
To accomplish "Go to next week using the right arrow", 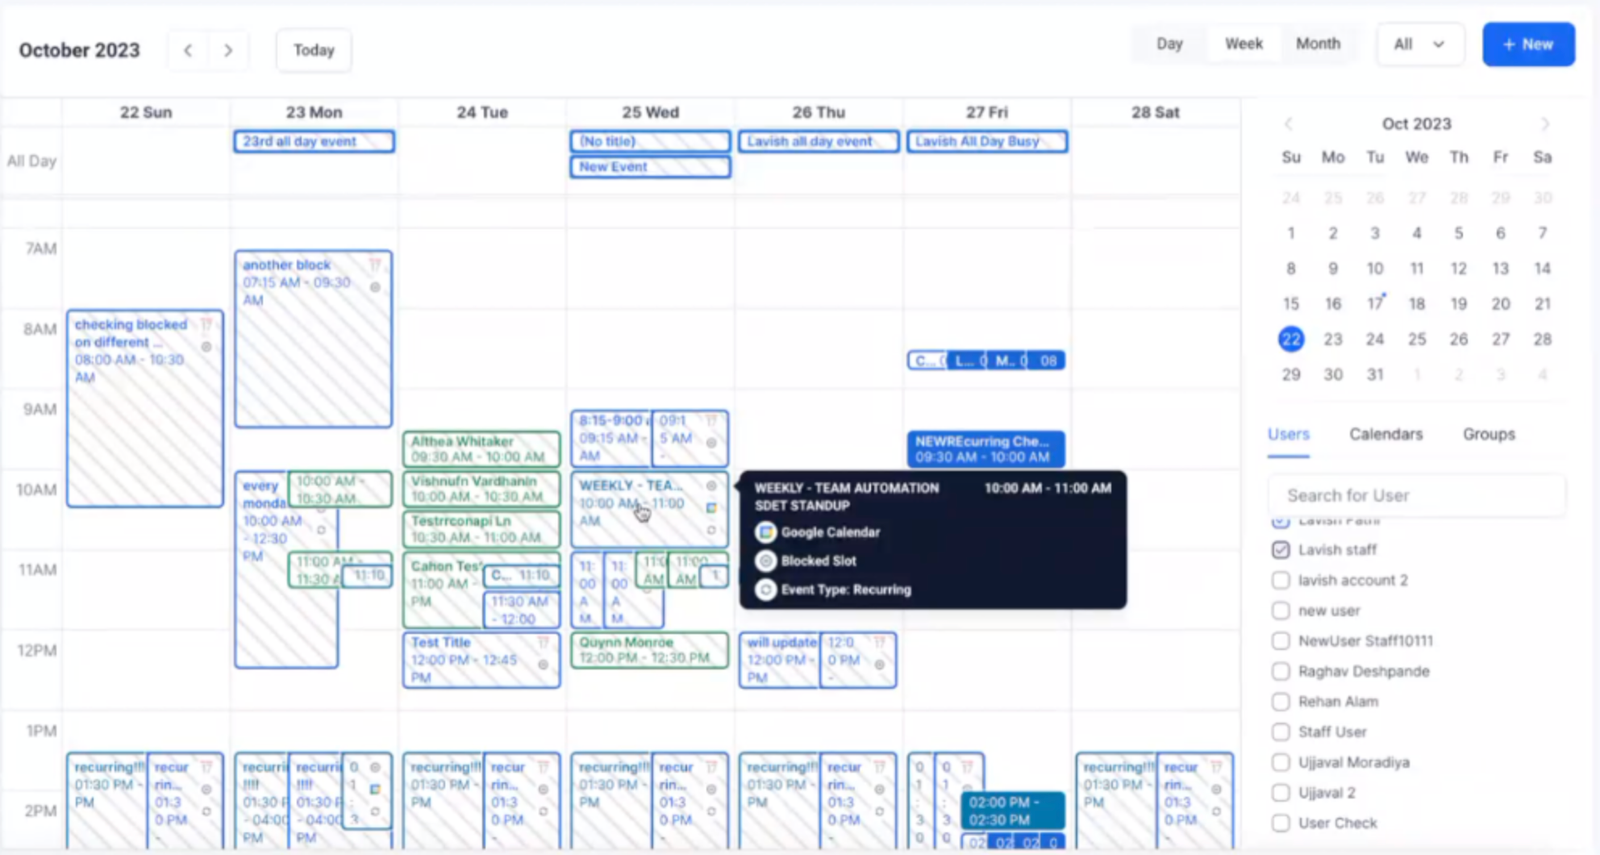I will 228,50.
